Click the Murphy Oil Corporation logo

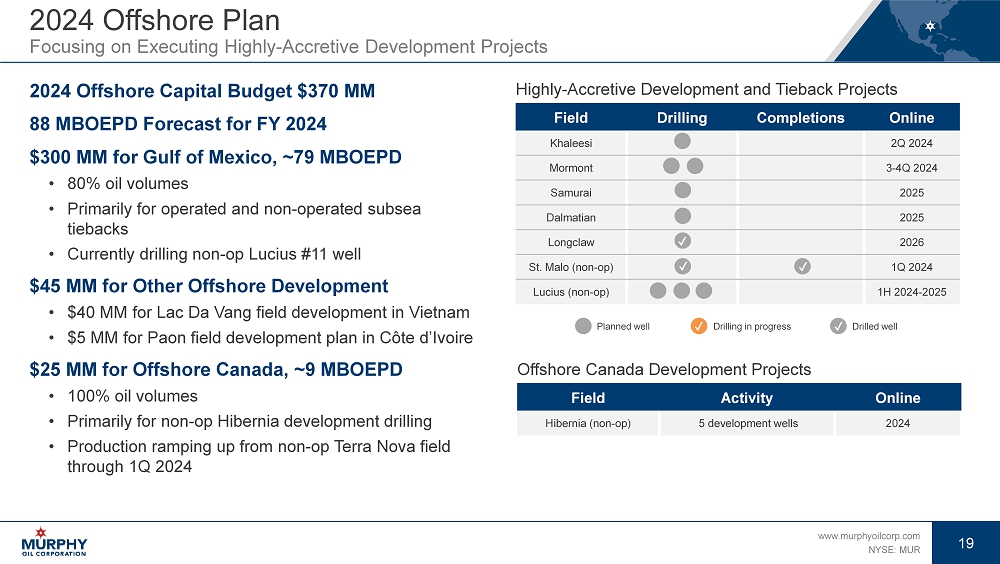(54, 541)
